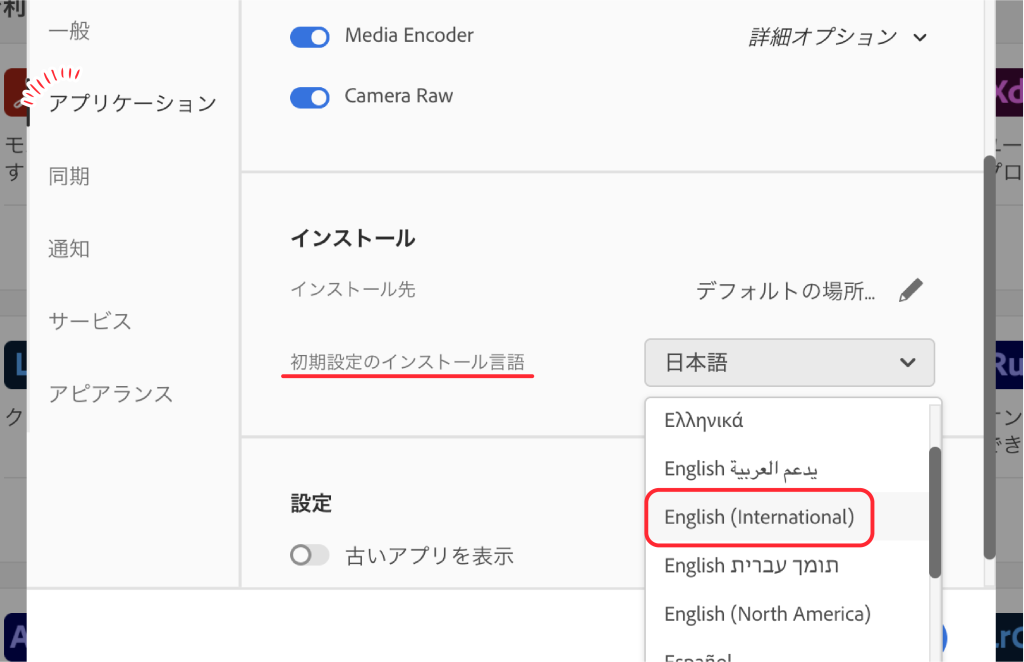Viewport: 1024px width, 662px height.
Task: Disable the Camera Raw switch
Action: (x=310, y=97)
